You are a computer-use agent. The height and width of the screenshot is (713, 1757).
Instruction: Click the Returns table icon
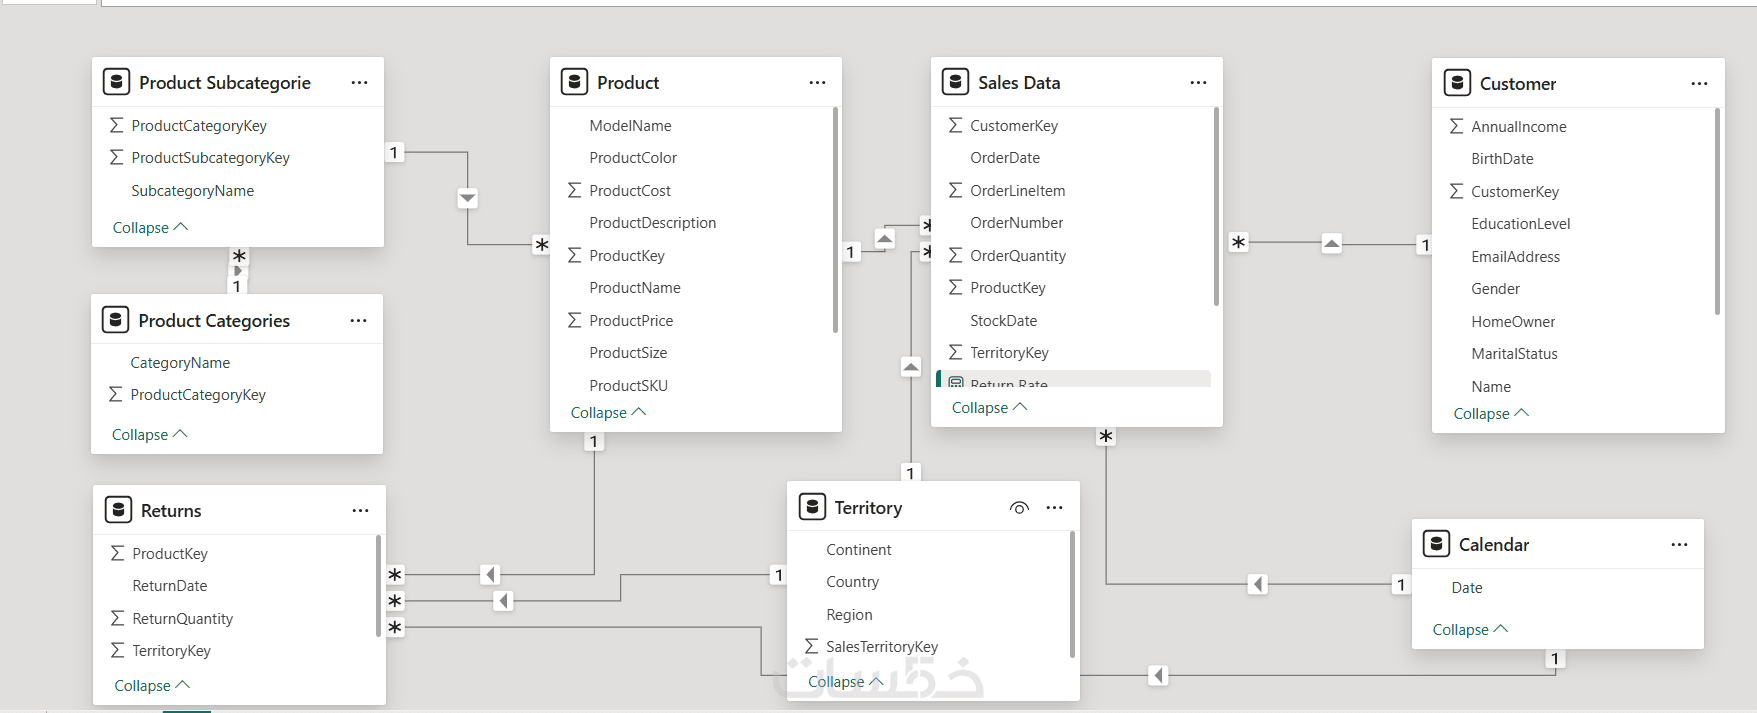(119, 510)
